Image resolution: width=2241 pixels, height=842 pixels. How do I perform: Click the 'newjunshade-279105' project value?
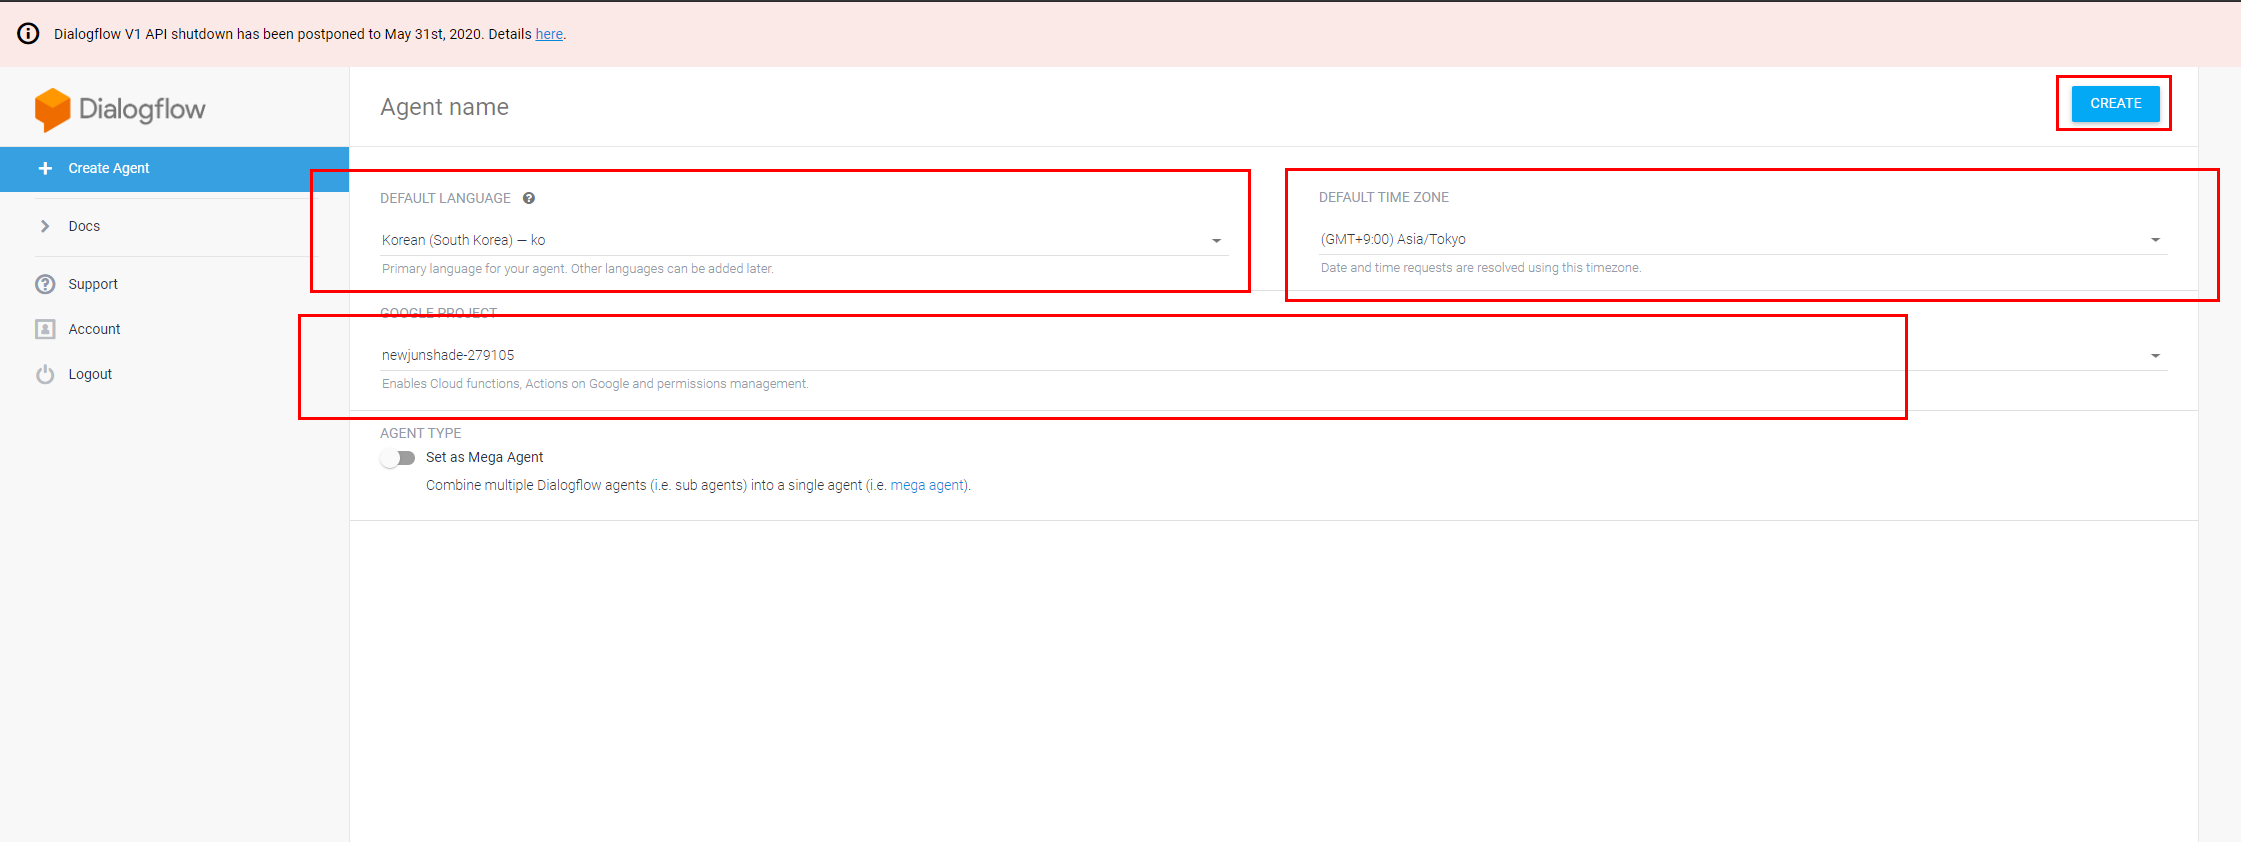(x=448, y=355)
